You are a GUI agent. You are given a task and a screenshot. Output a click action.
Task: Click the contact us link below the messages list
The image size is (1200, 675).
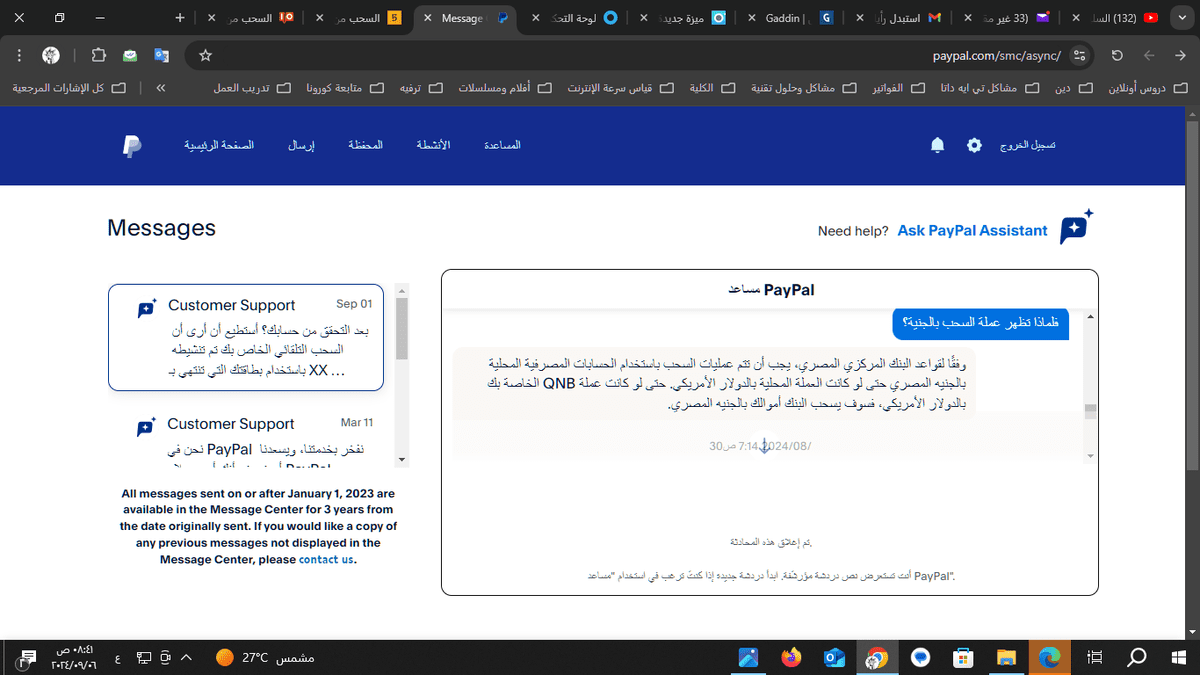point(326,560)
